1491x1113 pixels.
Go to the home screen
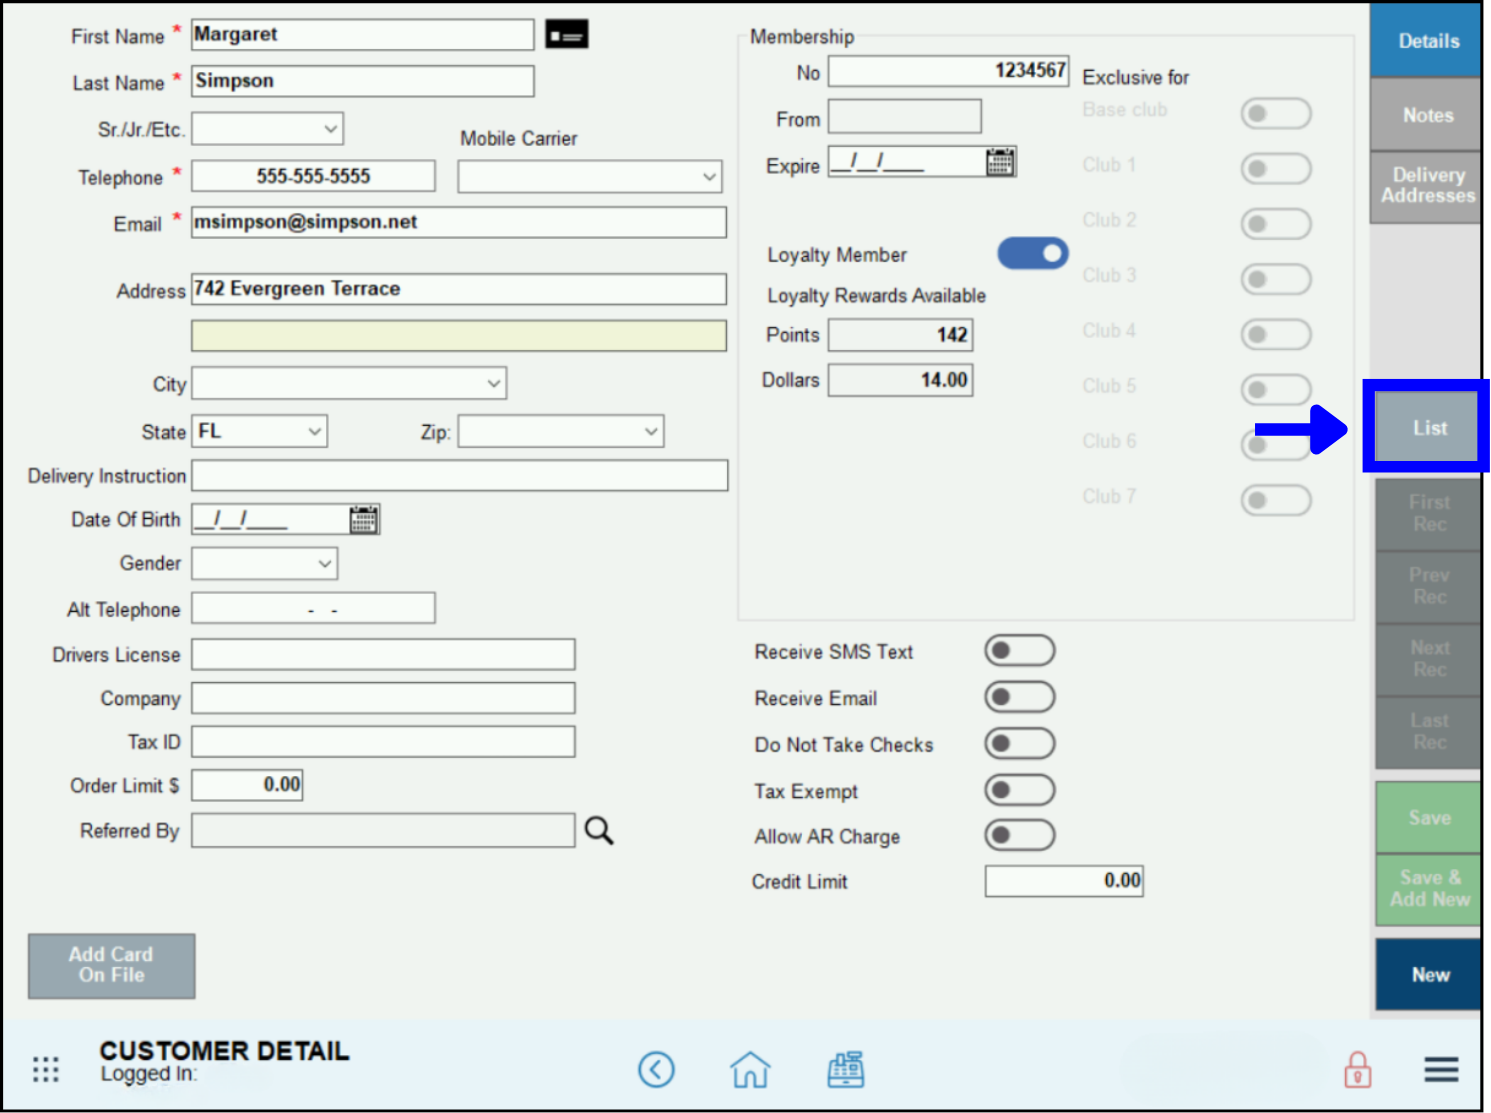point(750,1069)
